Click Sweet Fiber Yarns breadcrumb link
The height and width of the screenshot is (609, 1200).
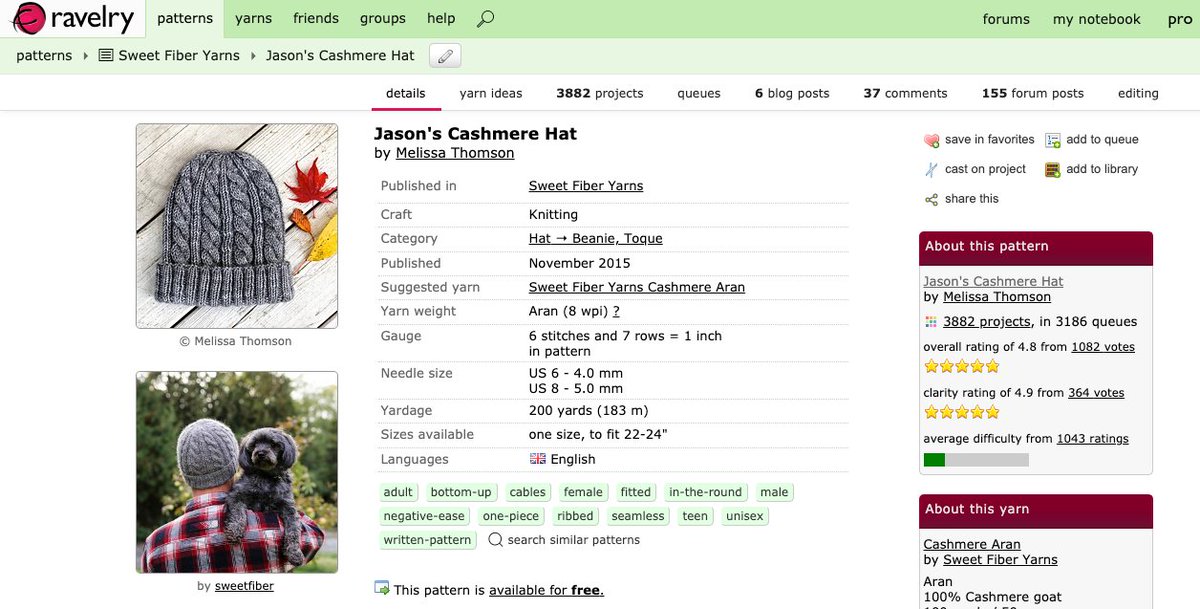click(179, 56)
